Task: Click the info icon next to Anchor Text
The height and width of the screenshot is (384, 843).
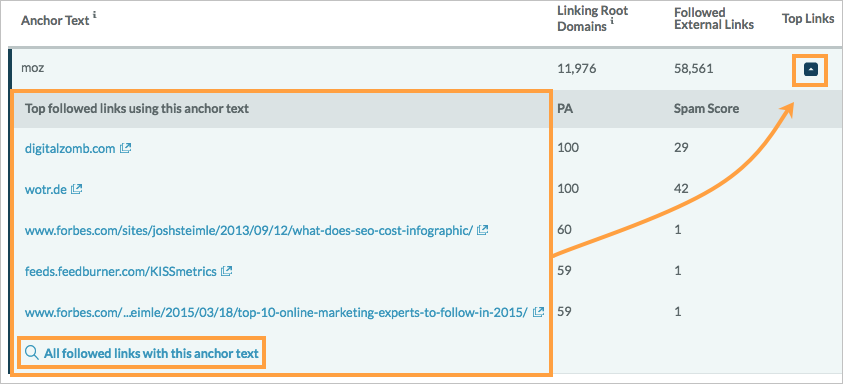Action: 95,16
